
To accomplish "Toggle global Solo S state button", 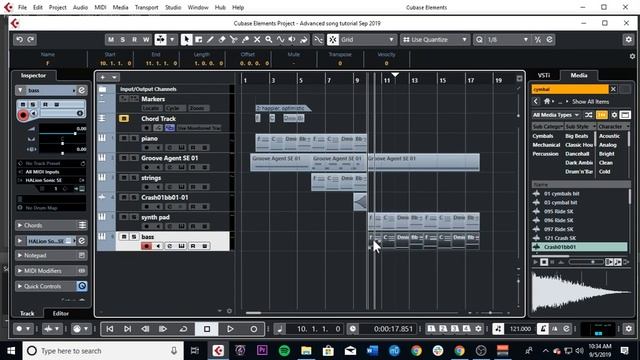I will coord(122,40).
